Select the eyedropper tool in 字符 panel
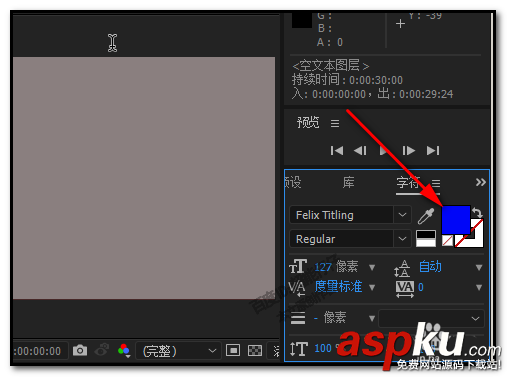The width and height of the screenshot is (507, 377). pos(426,216)
